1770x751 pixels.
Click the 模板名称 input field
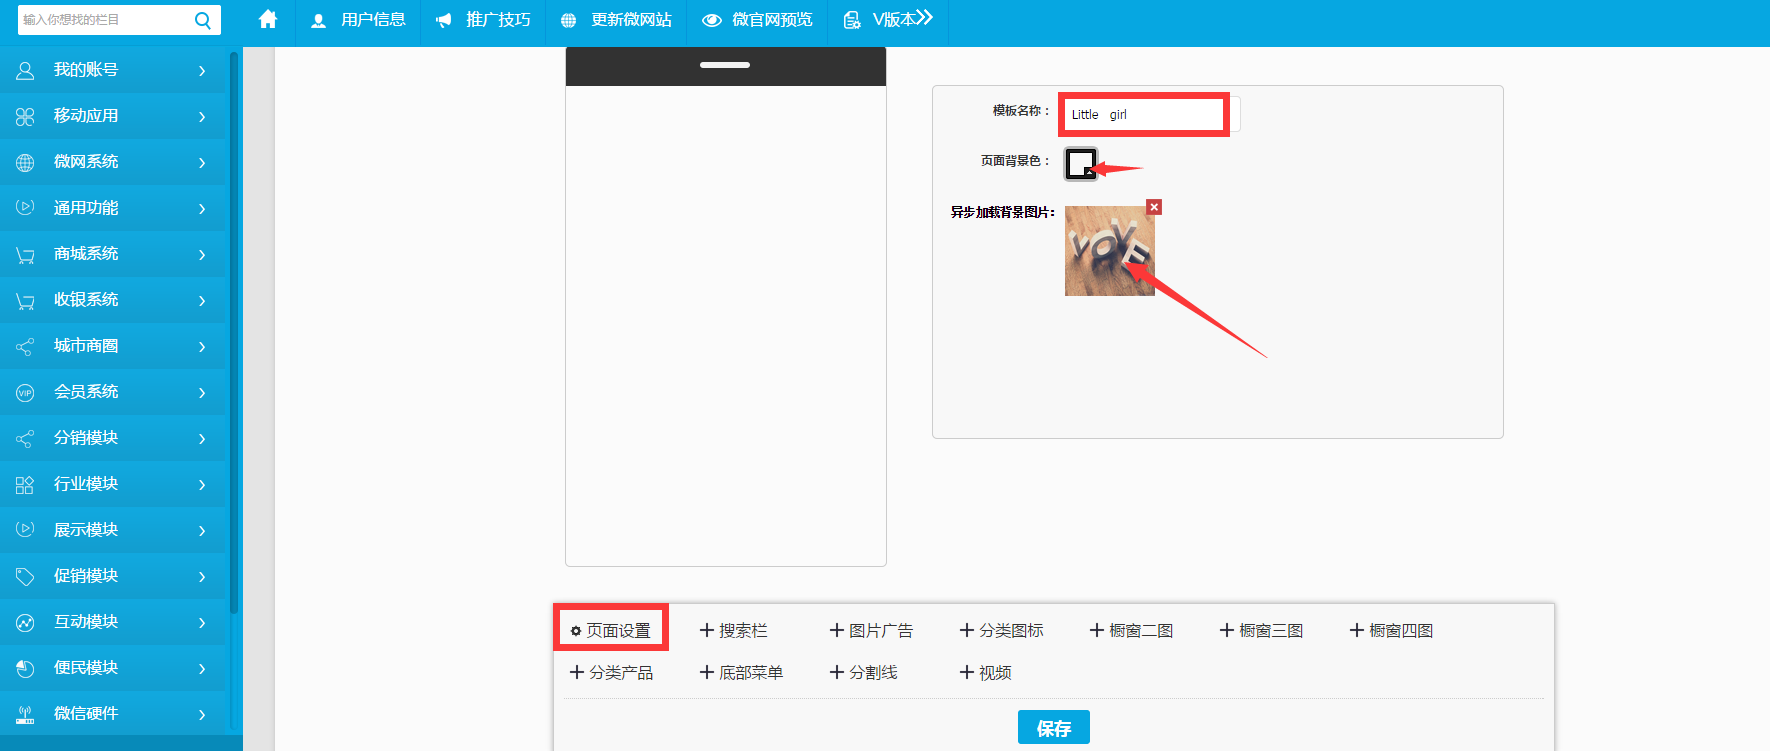click(x=1143, y=114)
